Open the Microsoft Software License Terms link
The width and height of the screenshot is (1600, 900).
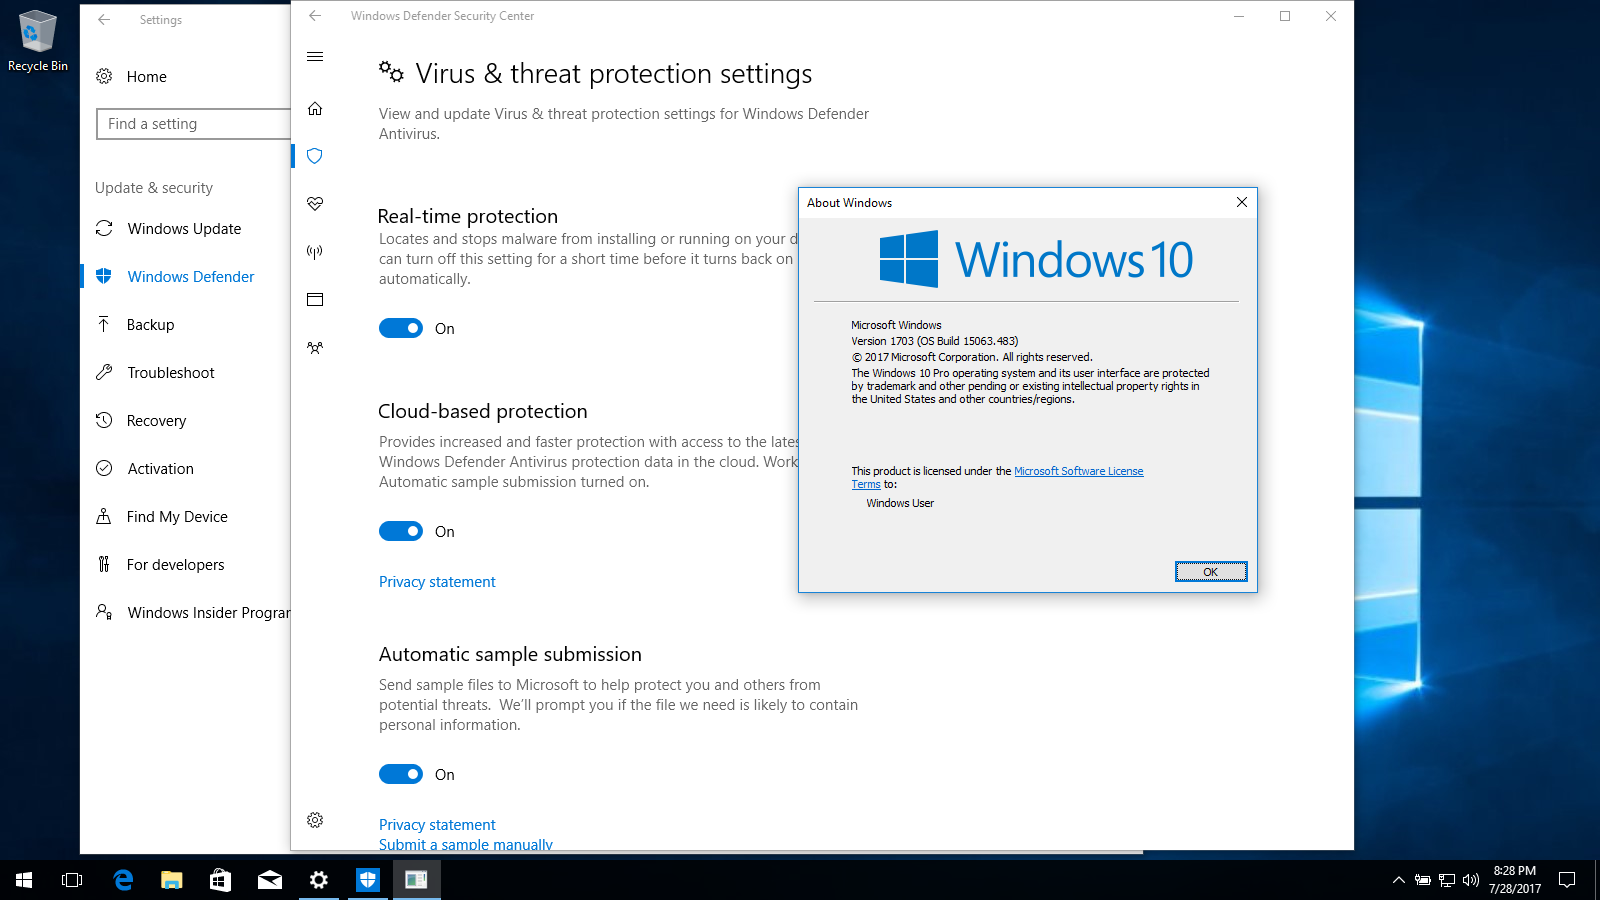tap(1078, 471)
